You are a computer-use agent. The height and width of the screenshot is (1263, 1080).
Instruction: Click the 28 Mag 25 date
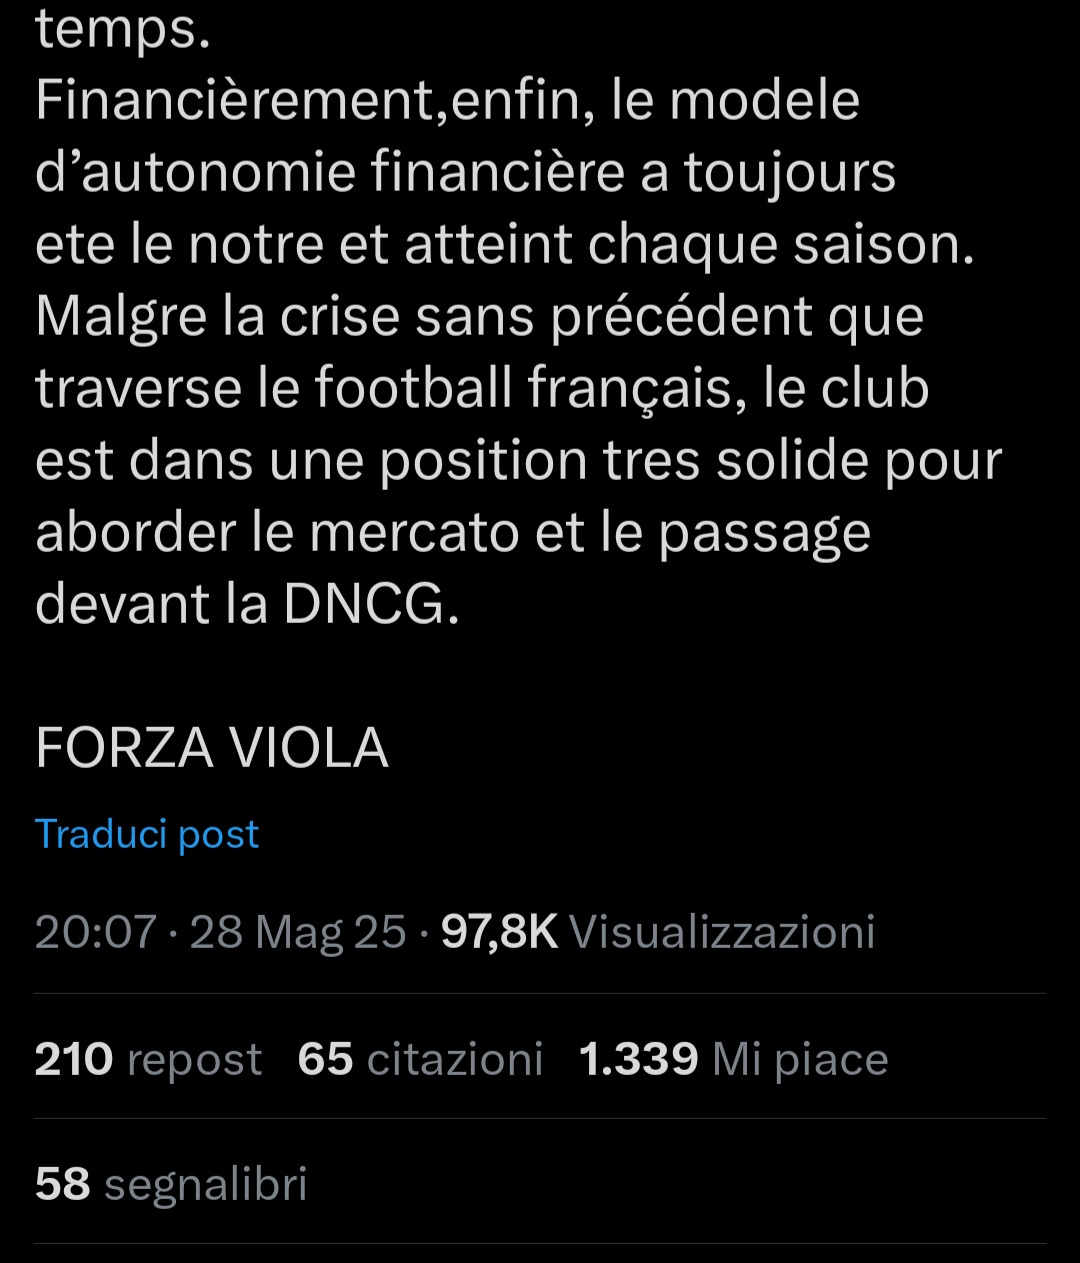click(298, 932)
